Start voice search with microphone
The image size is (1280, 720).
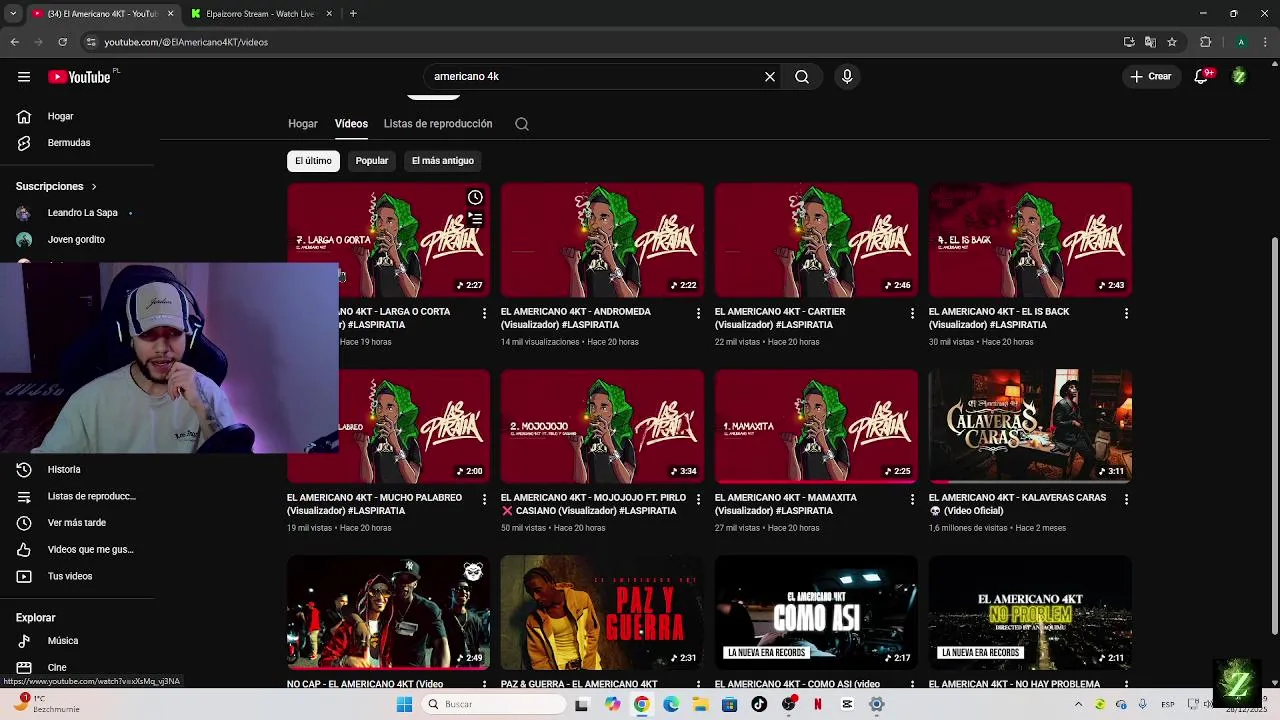(x=847, y=76)
